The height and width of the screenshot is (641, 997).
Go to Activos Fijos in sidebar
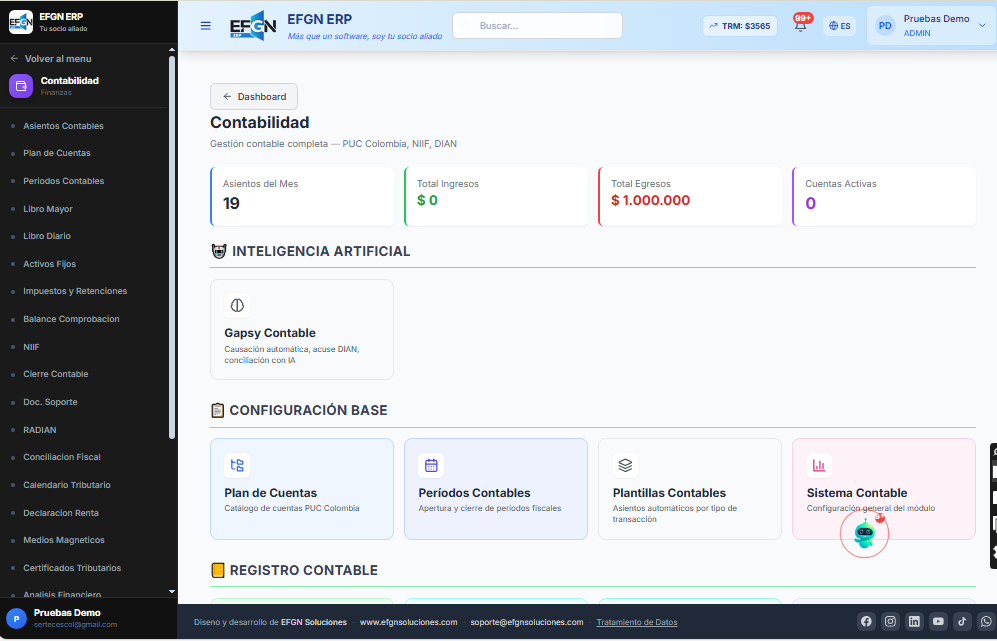[50, 264]
